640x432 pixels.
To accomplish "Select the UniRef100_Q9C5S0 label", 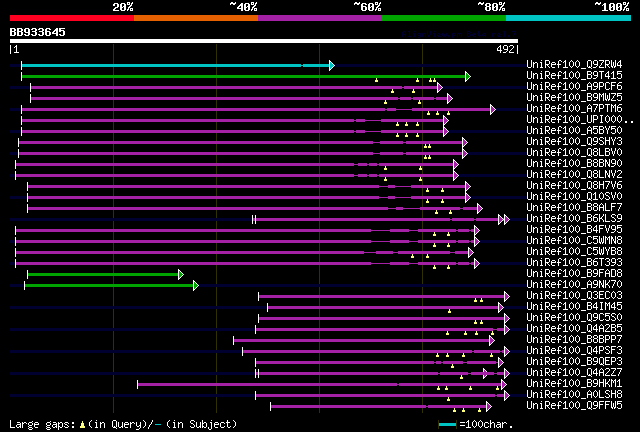I will (574, 318).
